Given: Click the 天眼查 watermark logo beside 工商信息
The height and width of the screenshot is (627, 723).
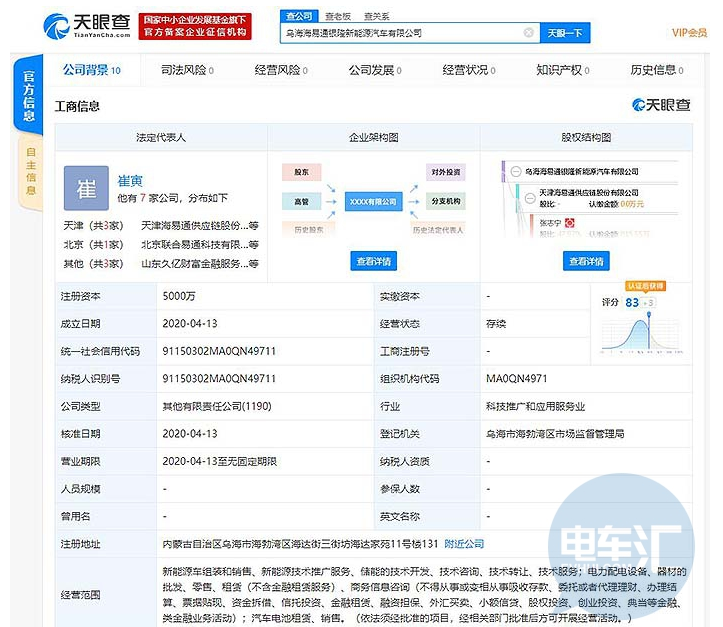Looking at the screenshot, I should [661, 106].
